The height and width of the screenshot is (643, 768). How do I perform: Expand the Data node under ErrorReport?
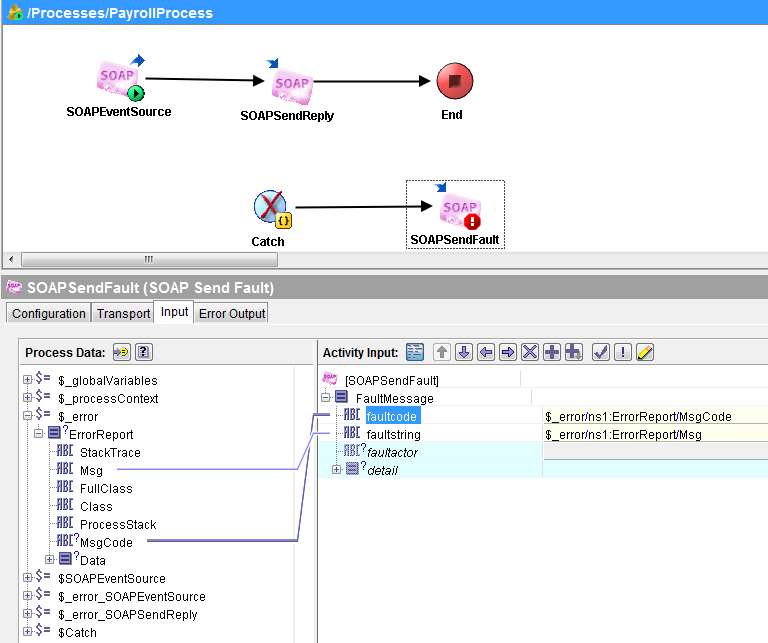click(49, 559)
